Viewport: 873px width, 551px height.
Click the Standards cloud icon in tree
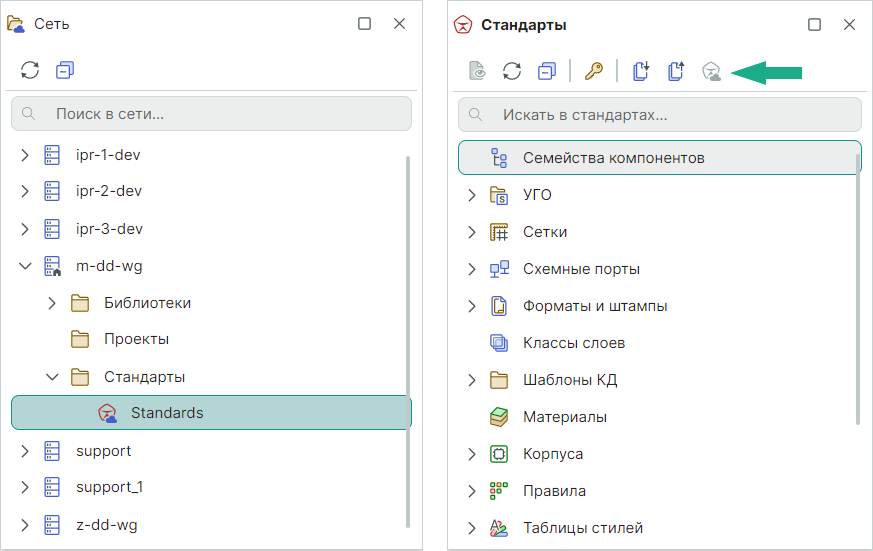tap(107, 413)
